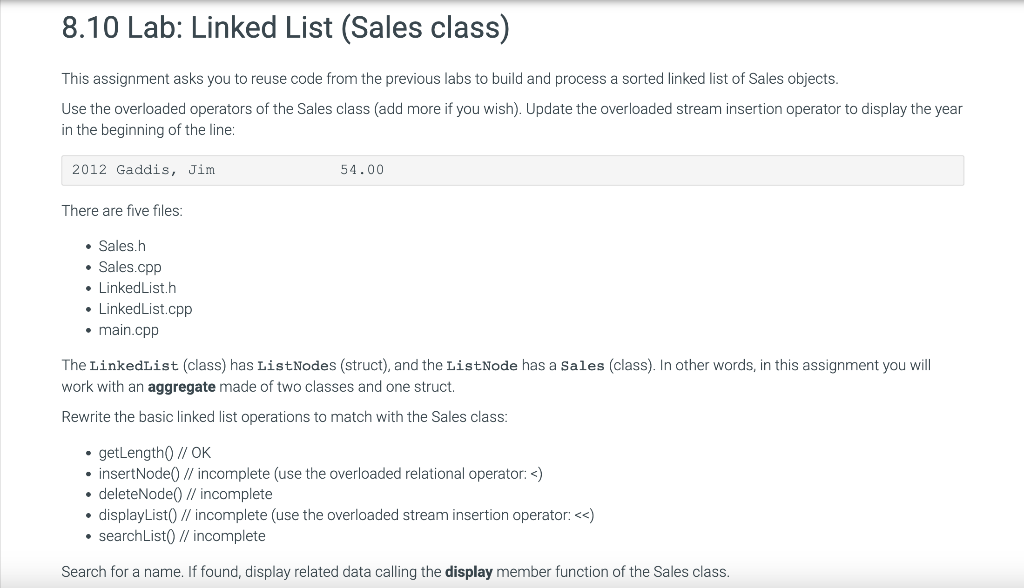The image size is (1024, 588).
Task: Click the '54.00' value in code block
Action: (x=362, y=170)
